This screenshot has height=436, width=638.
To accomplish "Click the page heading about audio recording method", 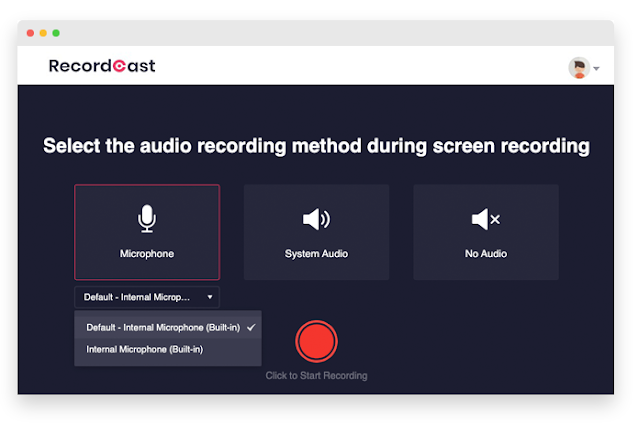I will 316,146.
